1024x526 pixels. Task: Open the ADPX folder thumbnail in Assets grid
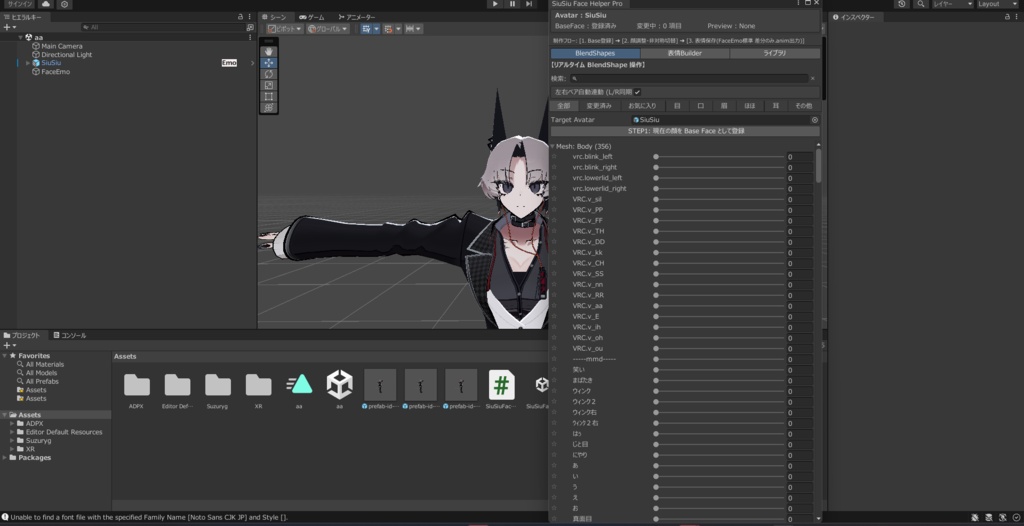(136, 385)
